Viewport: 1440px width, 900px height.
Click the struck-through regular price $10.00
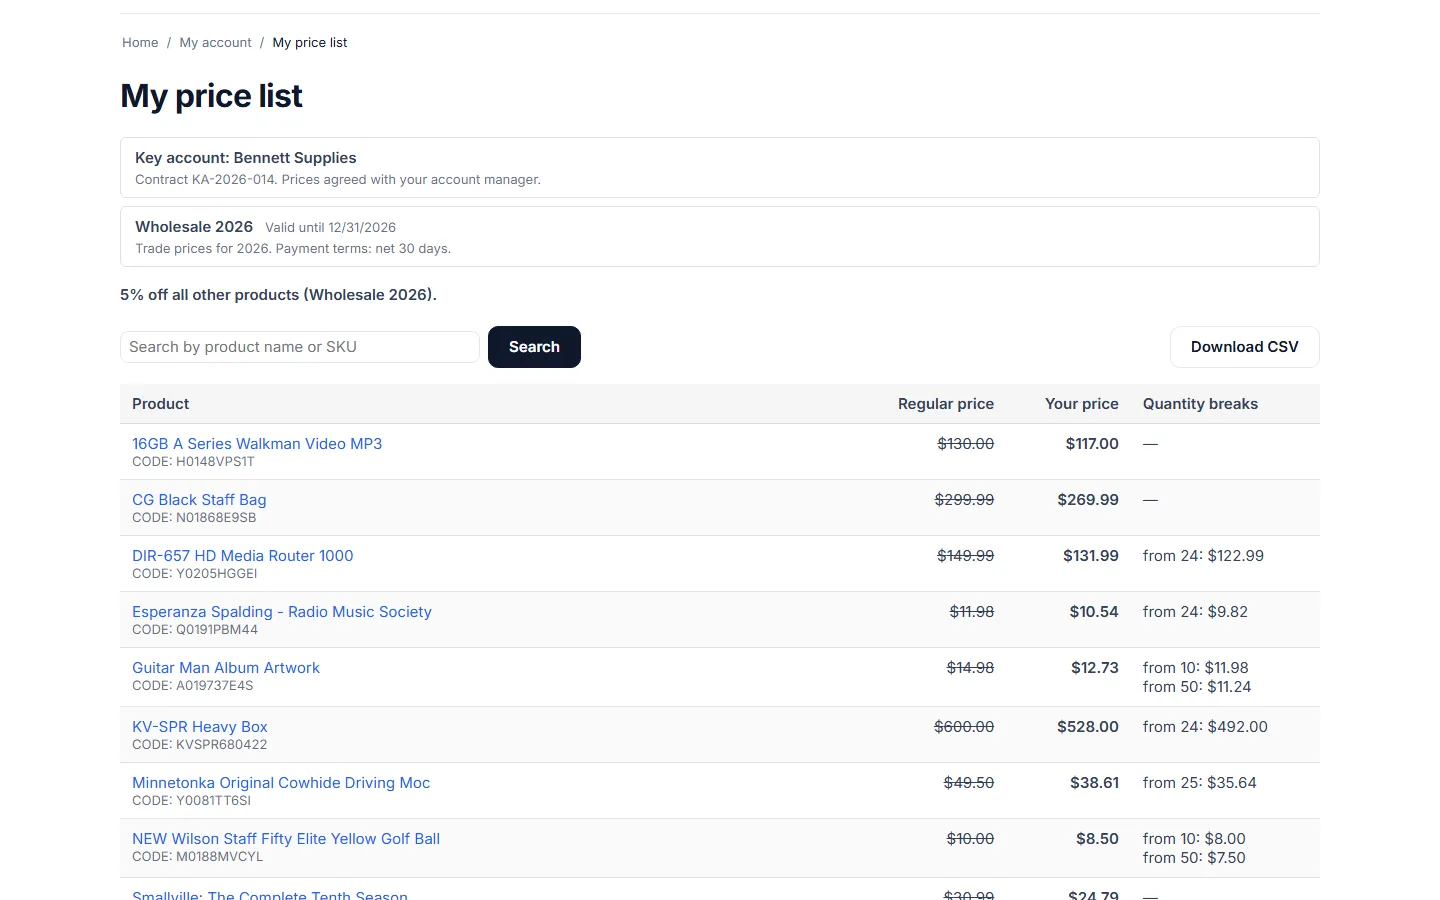pyautogui.click(x=970, y=839)
